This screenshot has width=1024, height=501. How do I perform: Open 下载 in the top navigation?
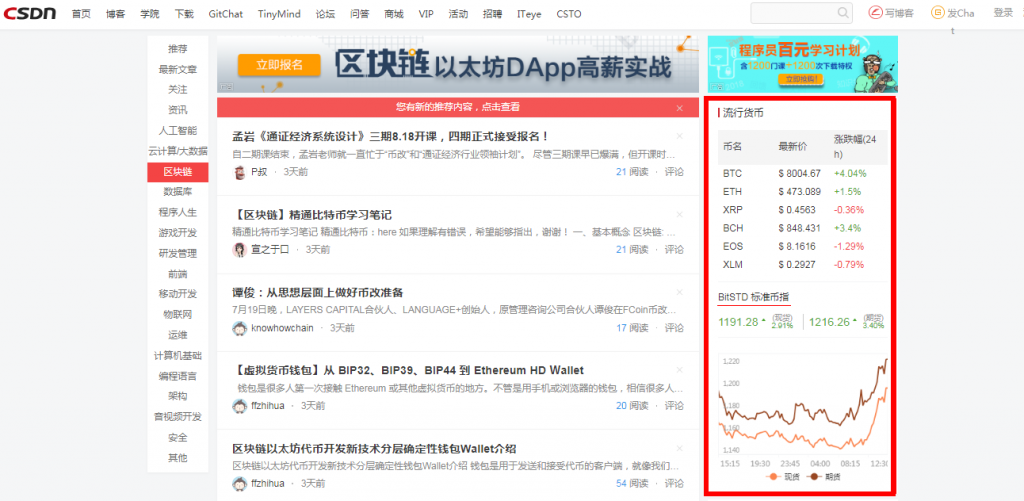click(184, 14)
